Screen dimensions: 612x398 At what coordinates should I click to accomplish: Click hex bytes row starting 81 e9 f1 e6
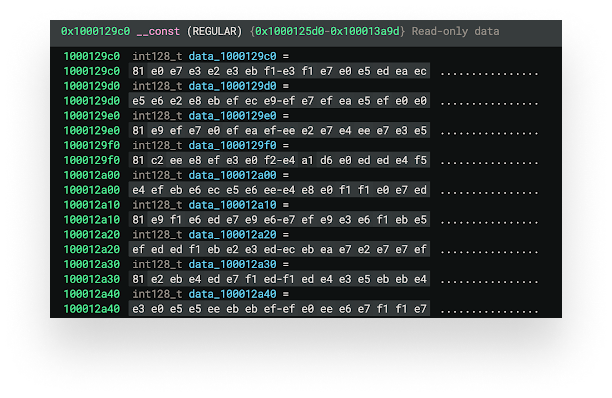point(279,220)
